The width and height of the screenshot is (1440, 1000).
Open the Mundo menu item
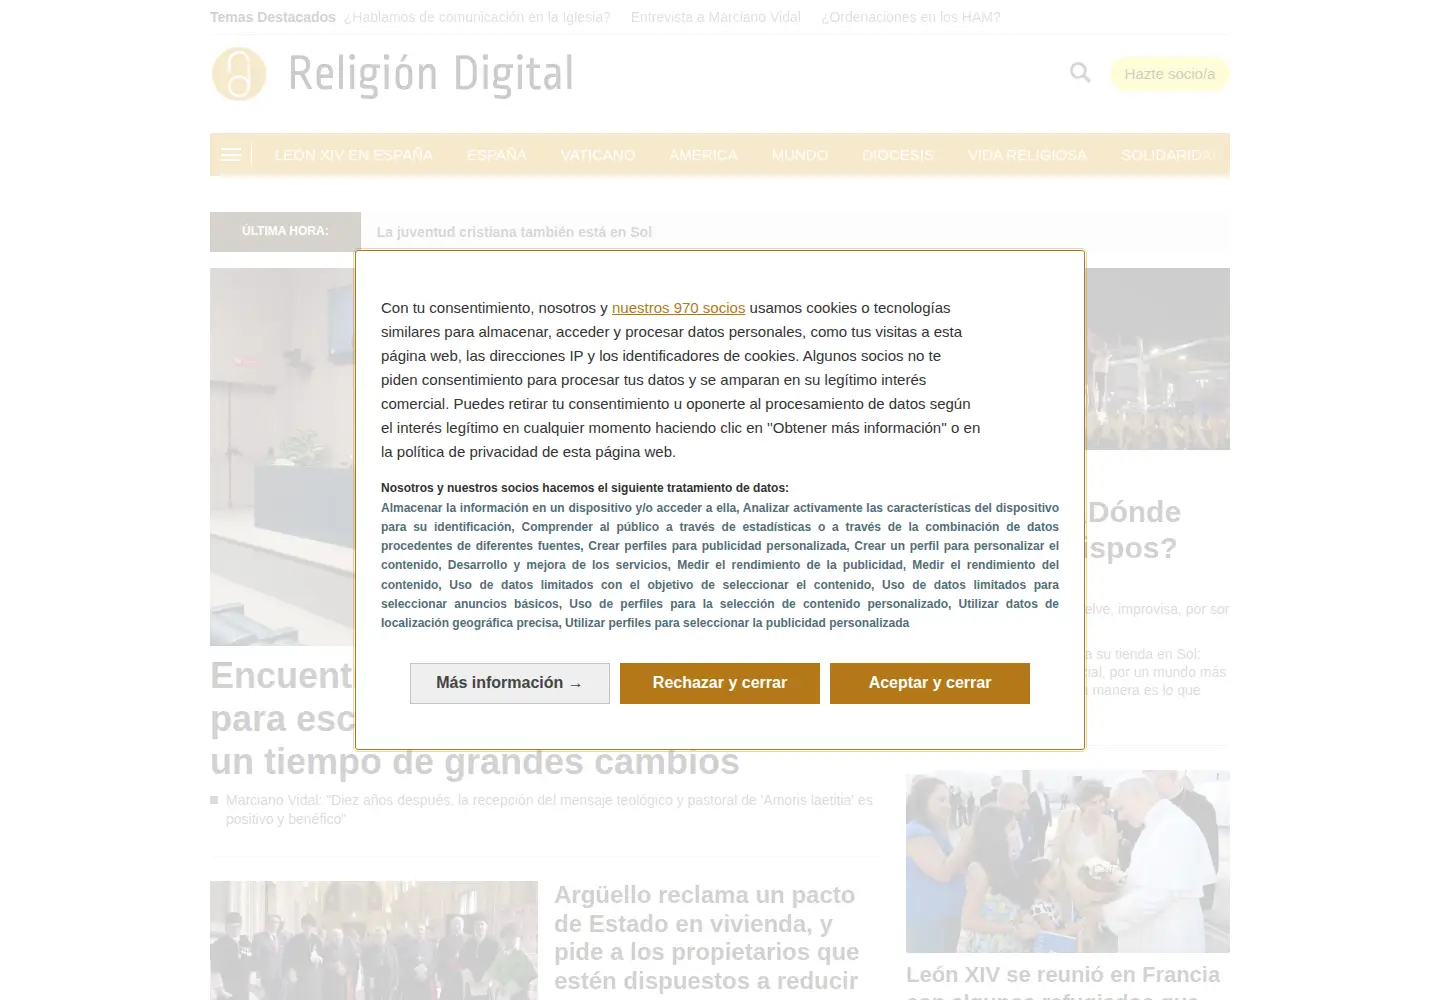tap(800, 155)
